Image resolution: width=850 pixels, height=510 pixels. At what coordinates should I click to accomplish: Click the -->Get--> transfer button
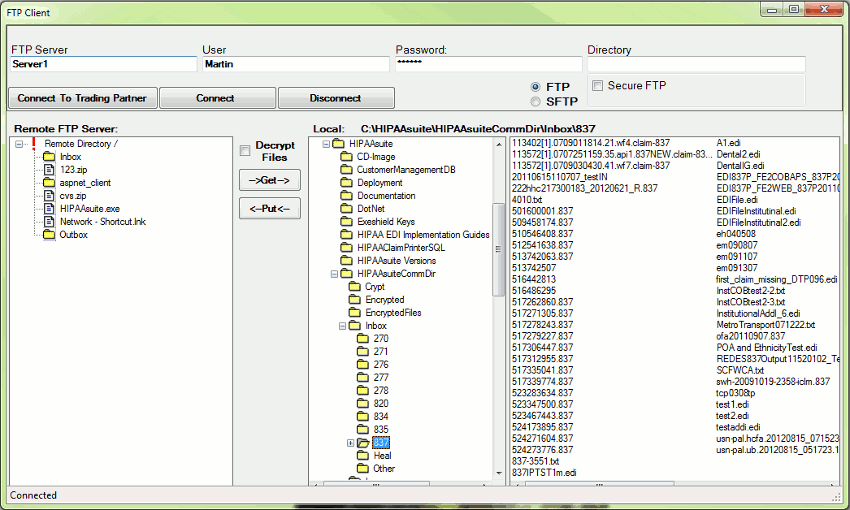point(269,180)
